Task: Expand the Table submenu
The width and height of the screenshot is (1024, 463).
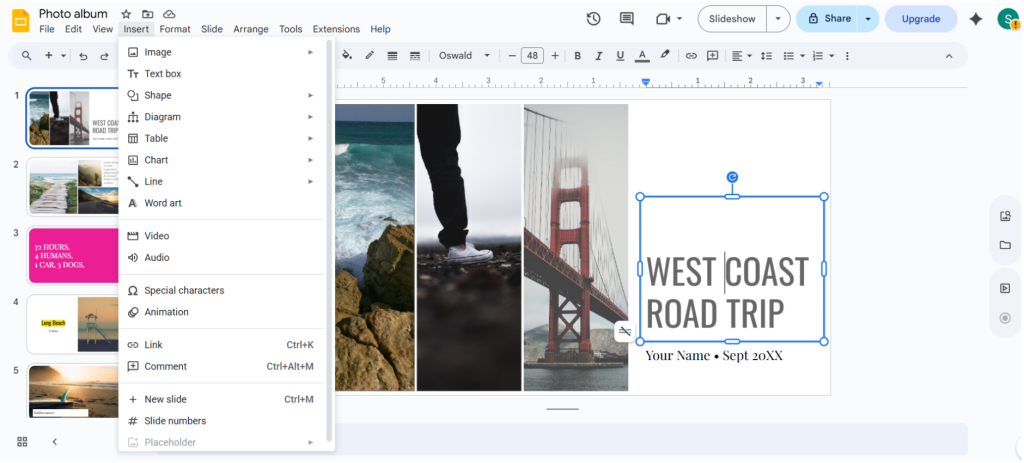Action: pyautogui.click(x=221, y=138)
